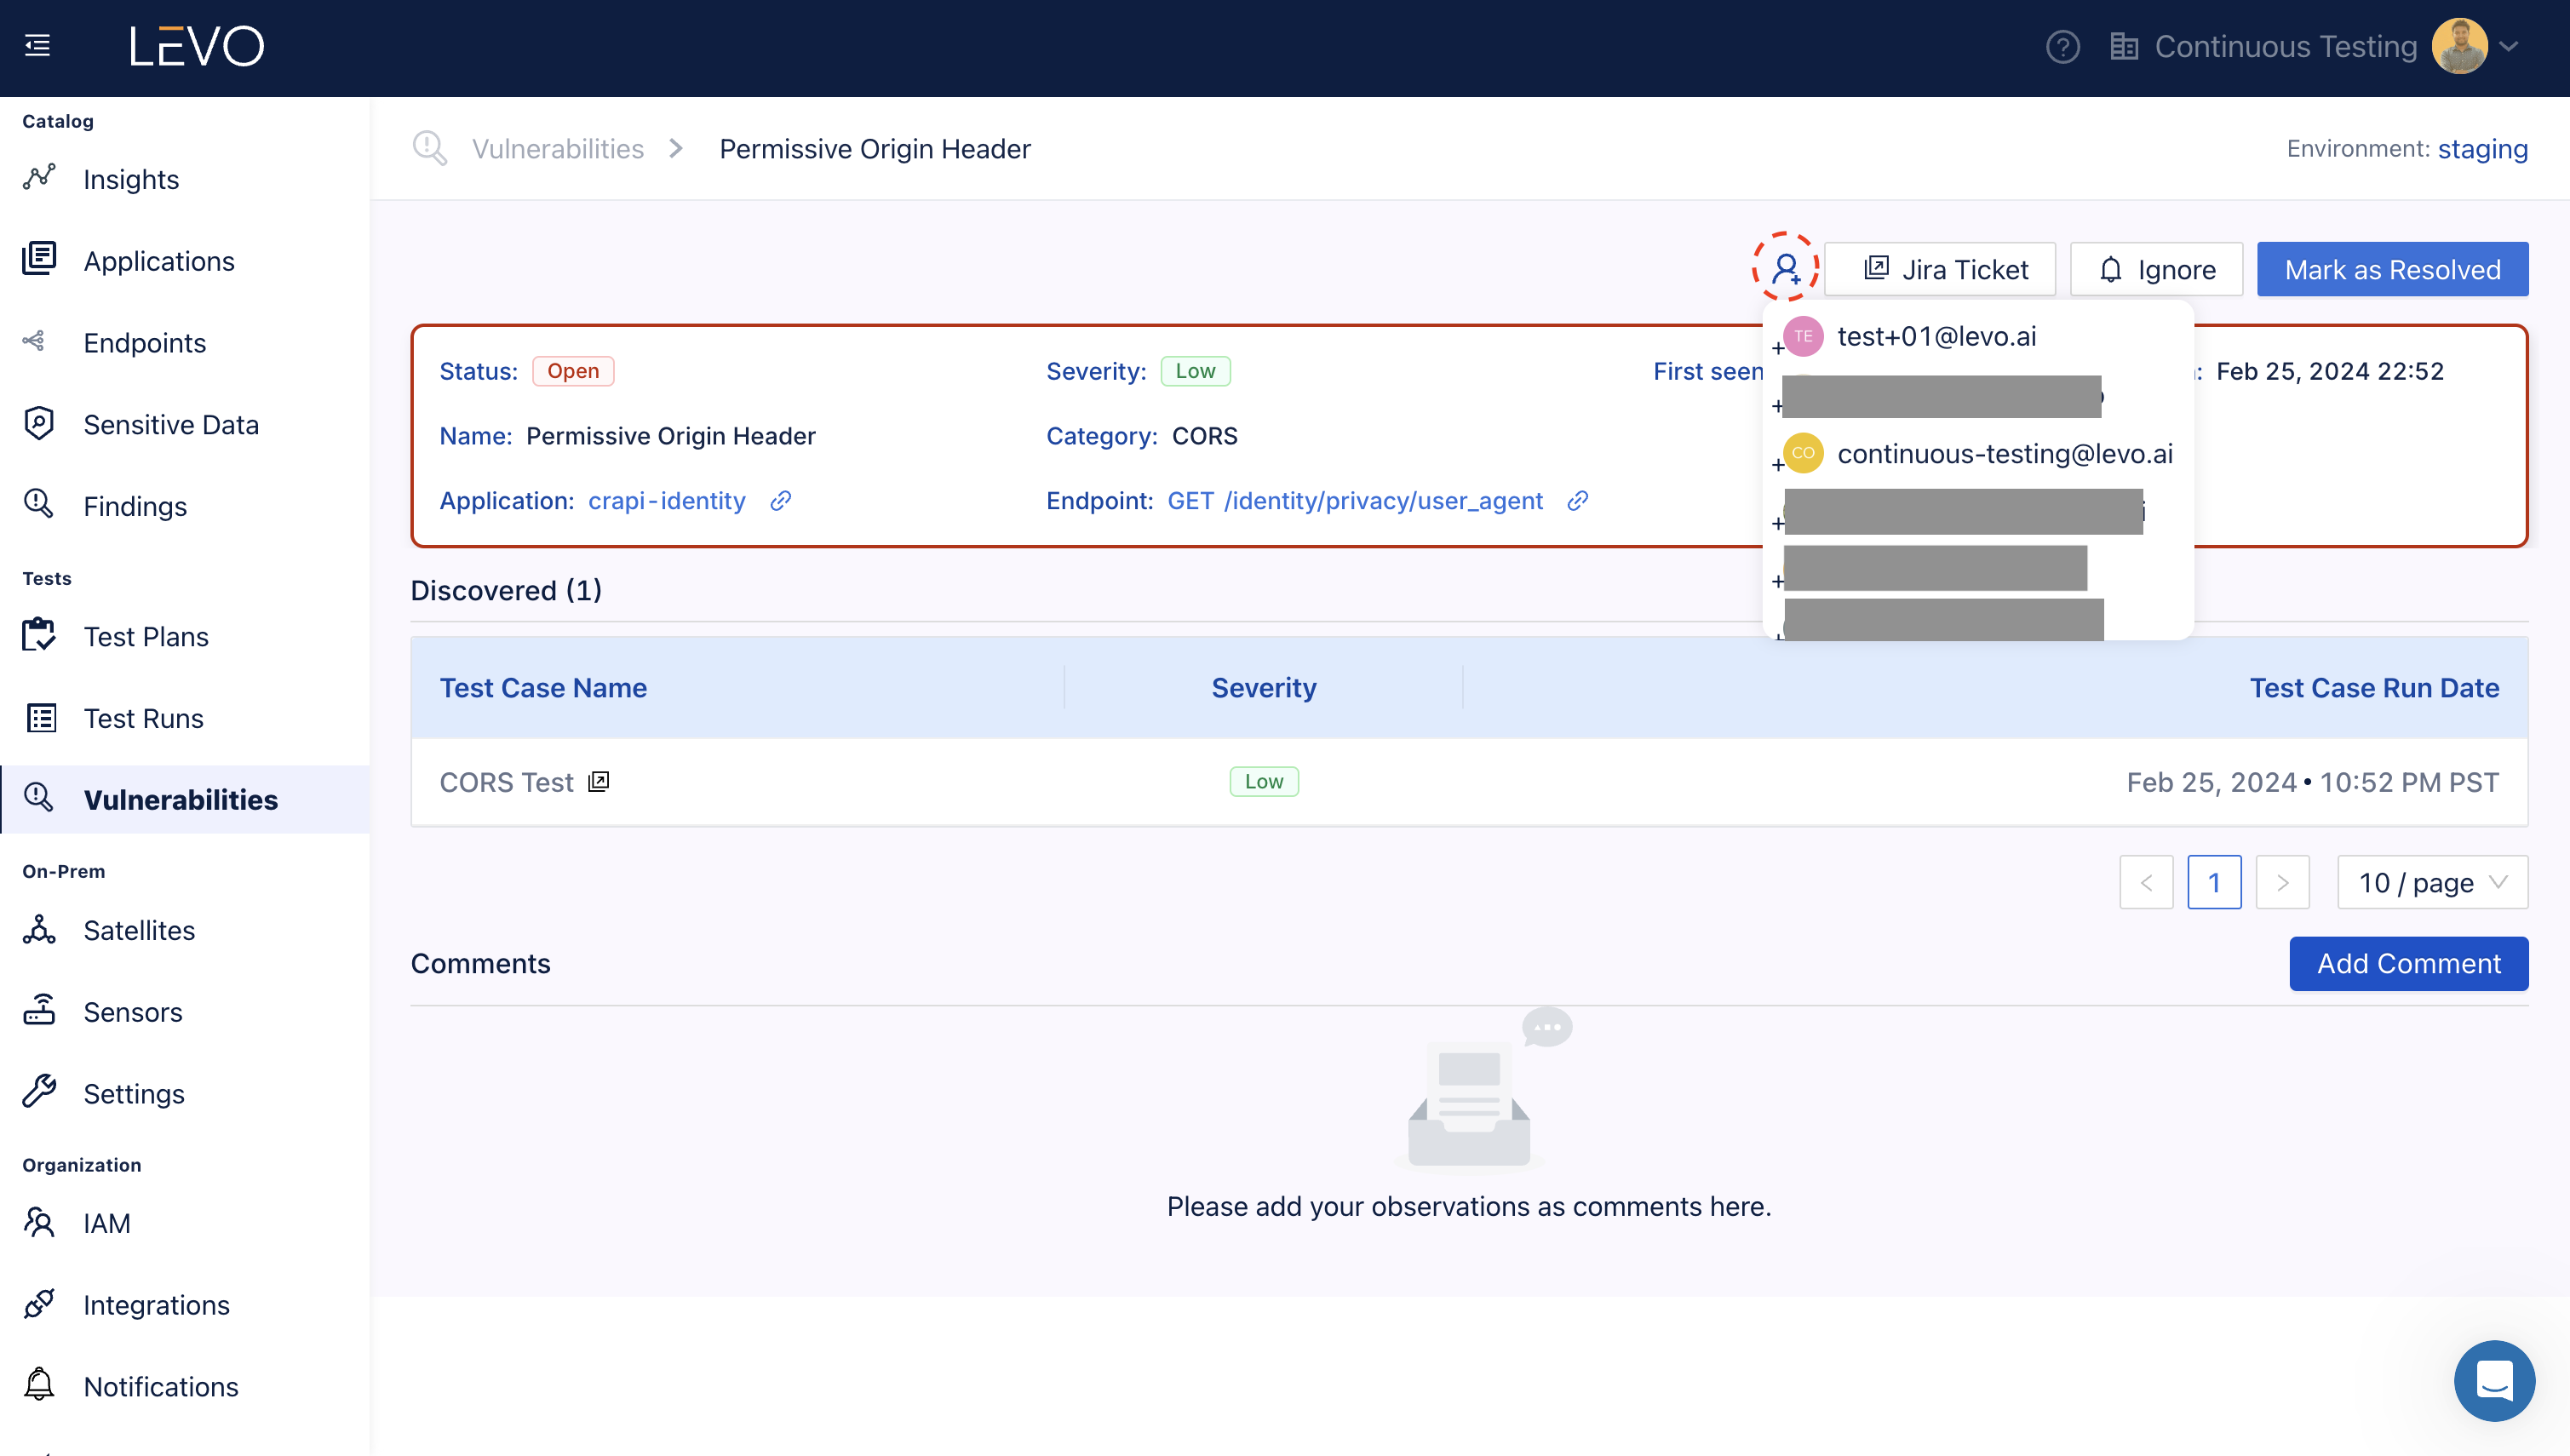Open Test Plans in sidebar
Viewport: 2570px width, 1456px height.
click(x=146, y=637)
